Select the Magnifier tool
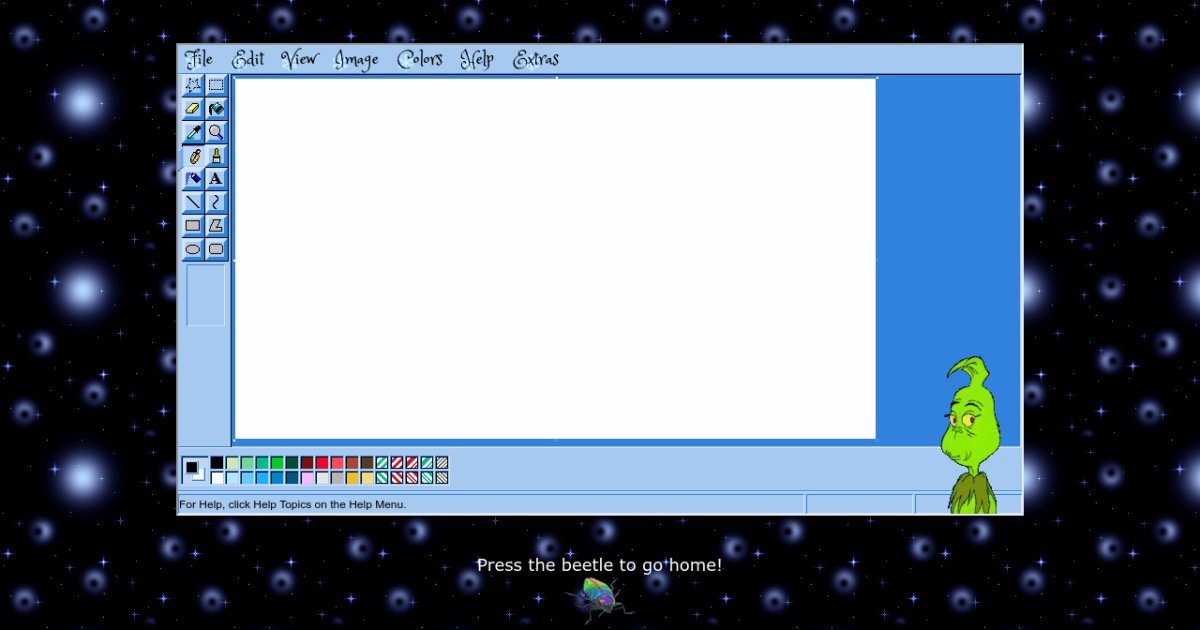This screenshot has height=630, width=1200. (x=216, y=132)
